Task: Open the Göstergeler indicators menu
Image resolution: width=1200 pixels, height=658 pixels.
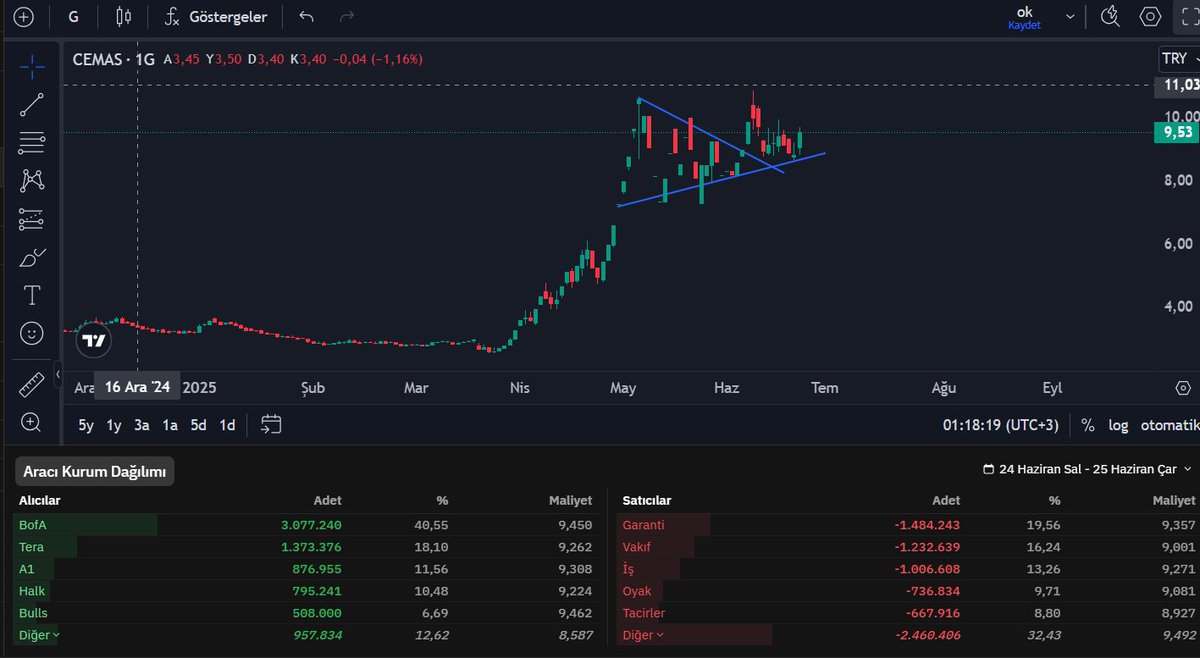Action: [x=216, y=17]
